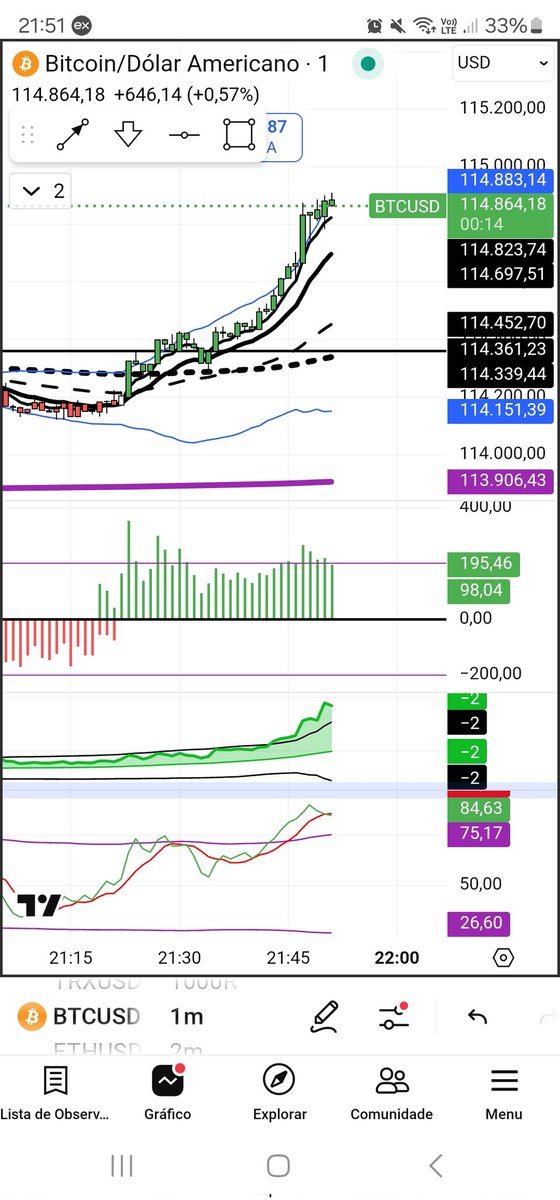Screen dimensions: 560x1200
Task: Tap the 114.151,39 blue band price label
Action: pos(501,410)
